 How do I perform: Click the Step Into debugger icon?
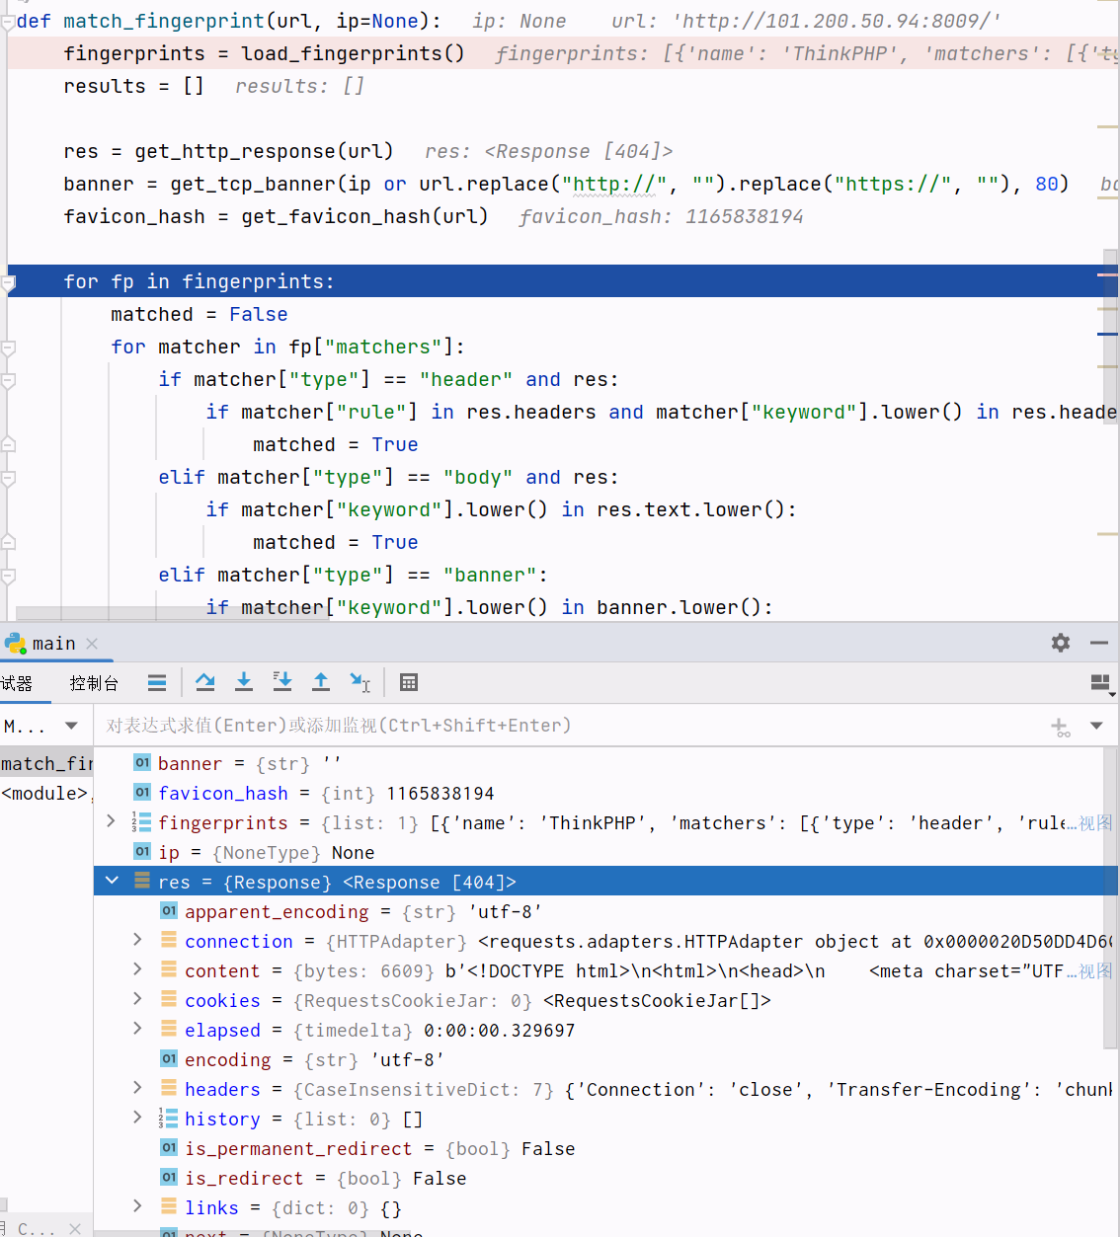click(x=243, y=682)
